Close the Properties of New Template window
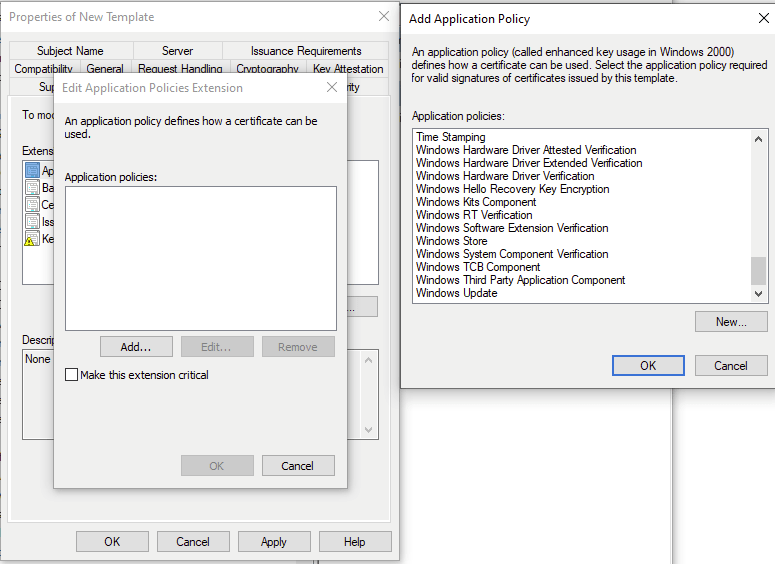This screenshot has height=564, width=775. pos(384,17)
